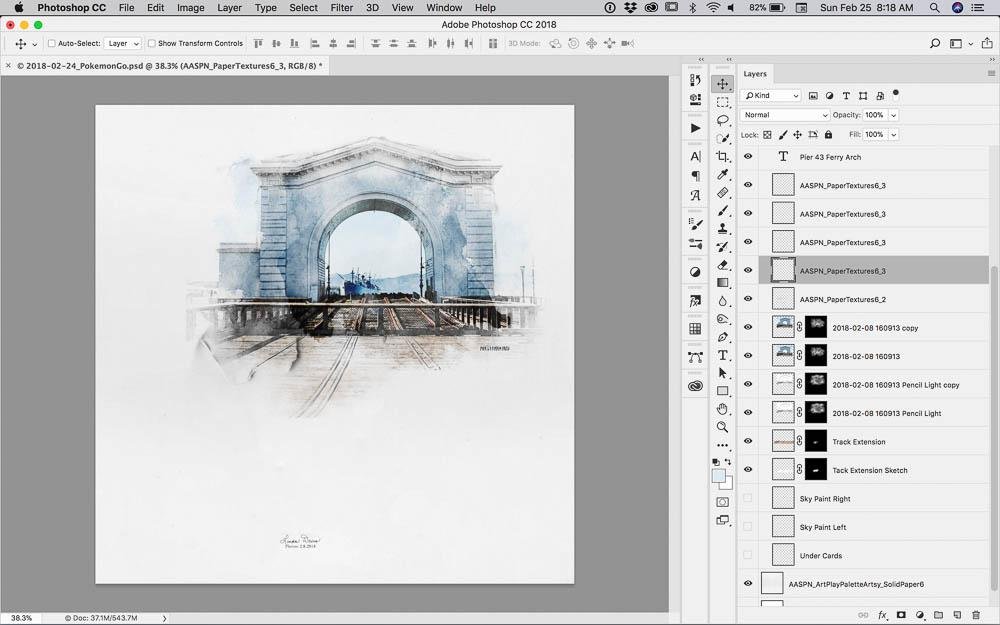Show the Sky Paint Right layer

coord(748,498)
